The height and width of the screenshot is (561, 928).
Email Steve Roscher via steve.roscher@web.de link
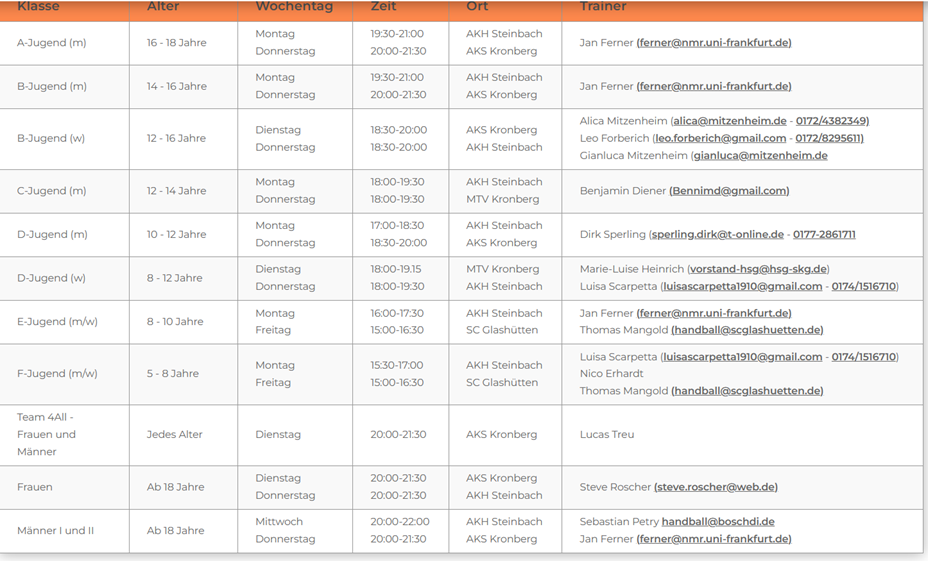click(715, 488)
